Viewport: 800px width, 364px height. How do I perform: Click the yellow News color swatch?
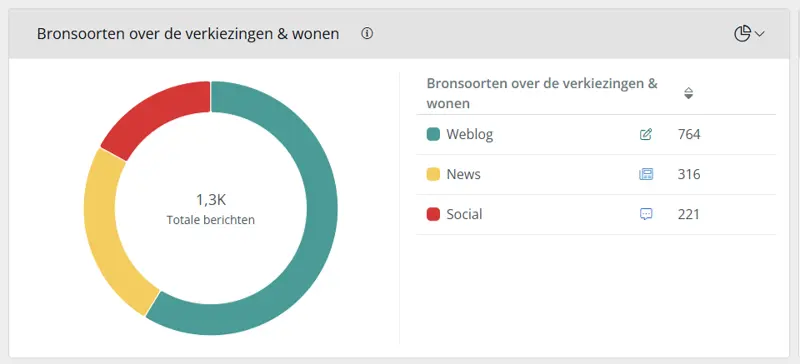[x=433, y=175]
